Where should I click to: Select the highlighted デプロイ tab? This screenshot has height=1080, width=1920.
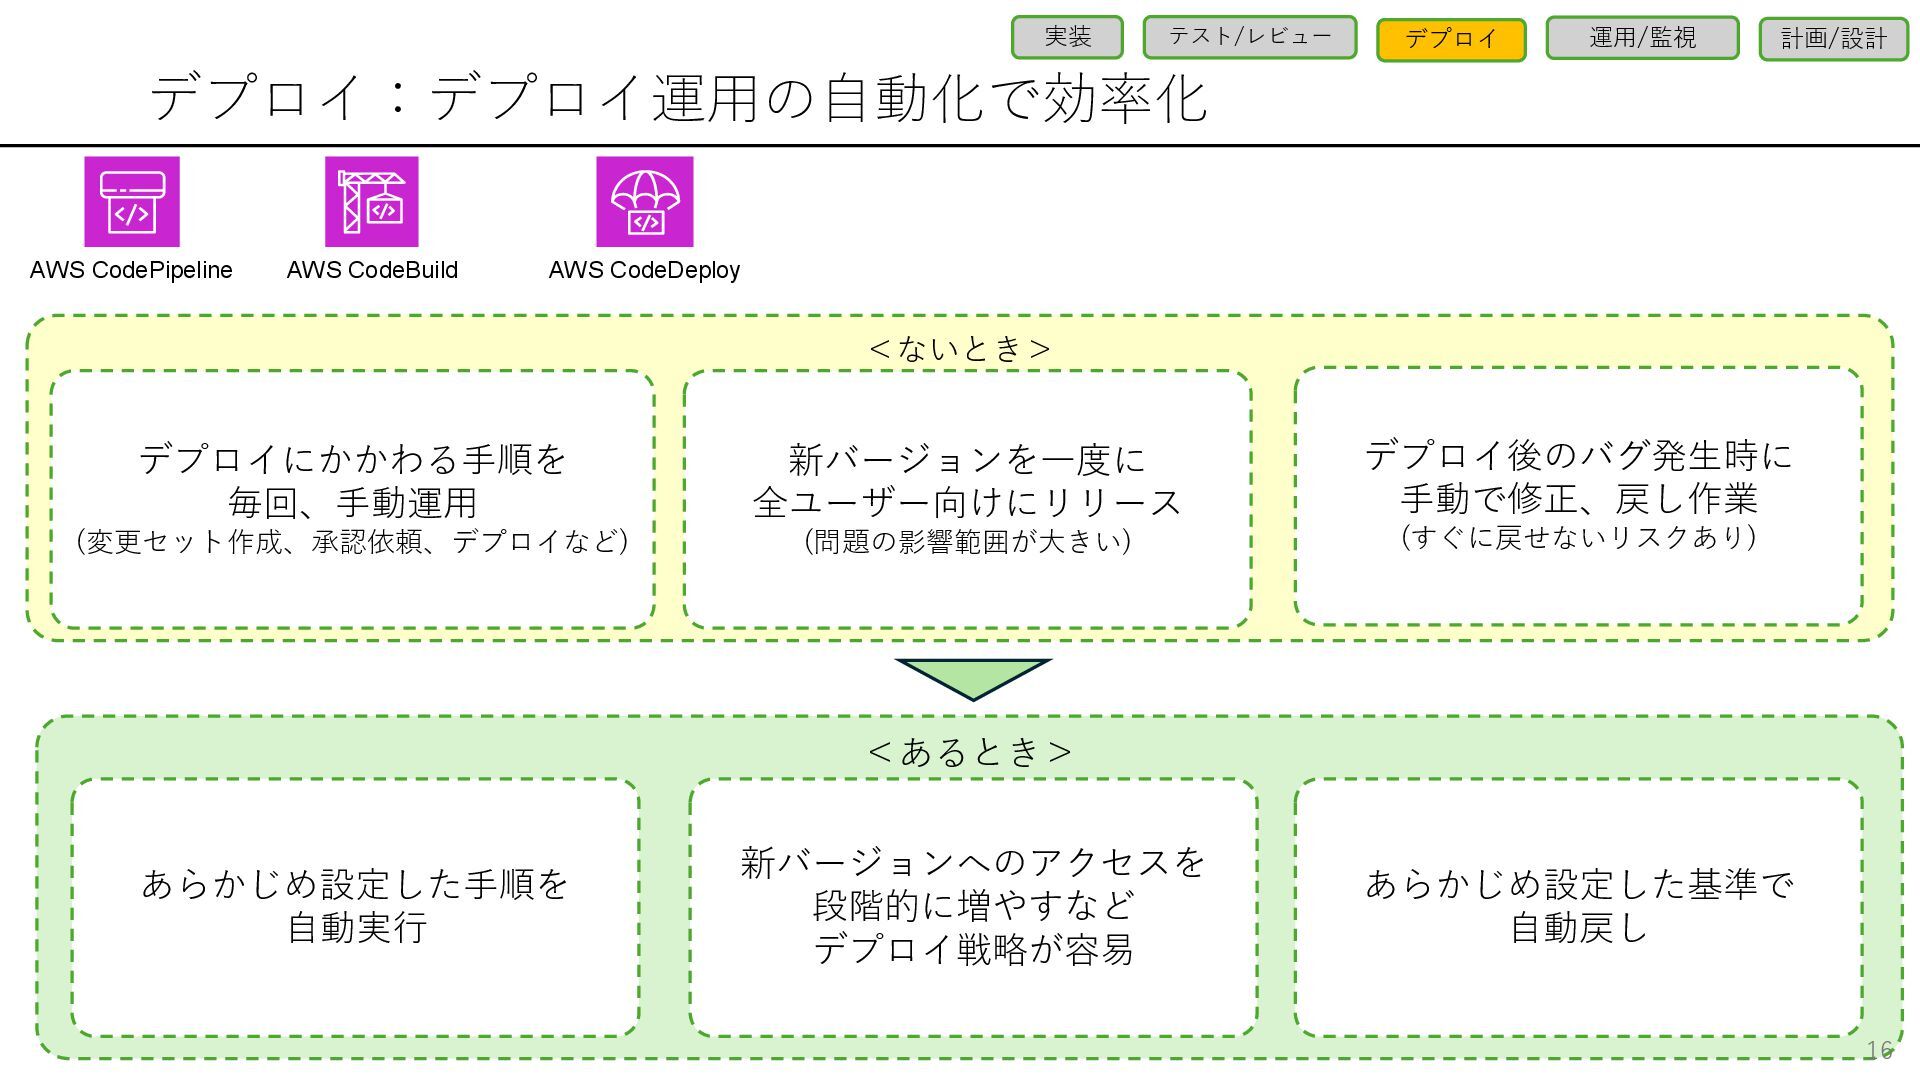pos(1451,40)
